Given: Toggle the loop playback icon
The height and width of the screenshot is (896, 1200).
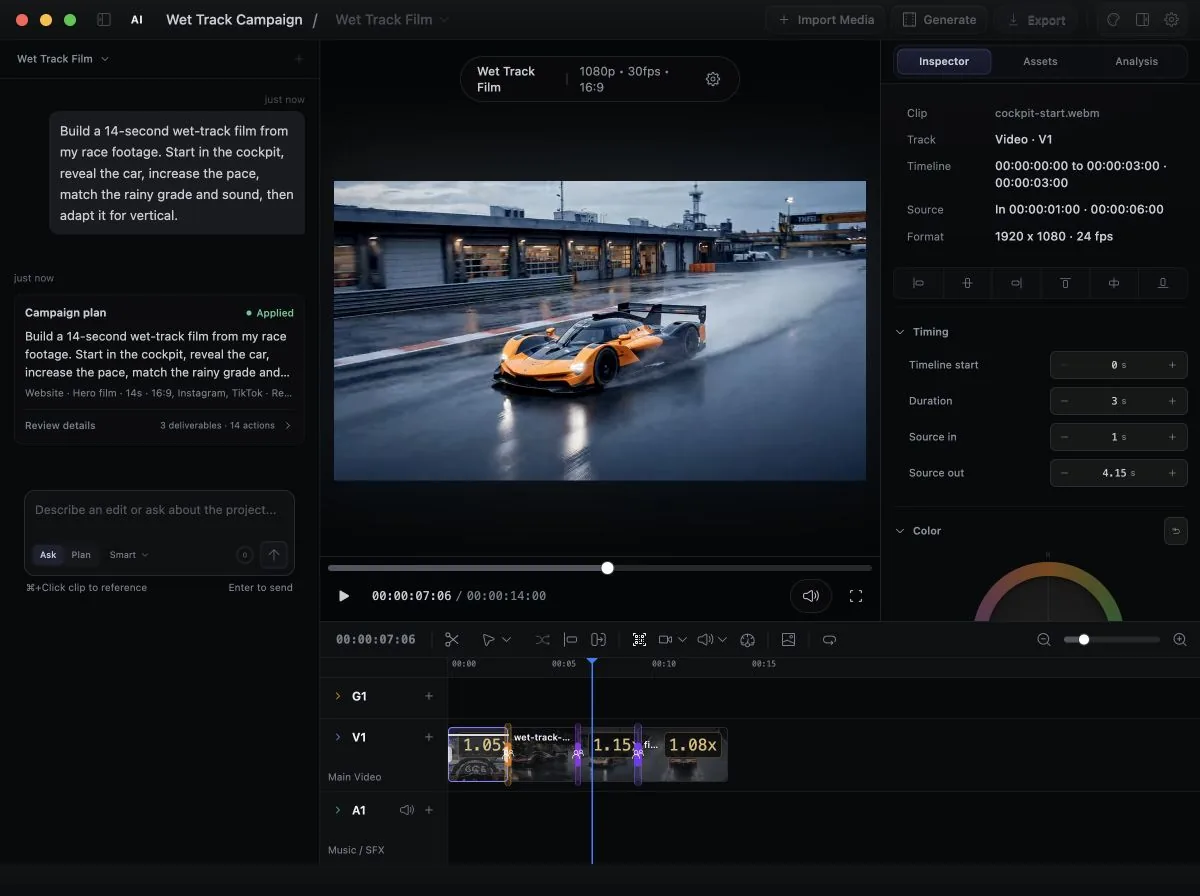Looking at the screenshot, I should (x=829, y=639).
